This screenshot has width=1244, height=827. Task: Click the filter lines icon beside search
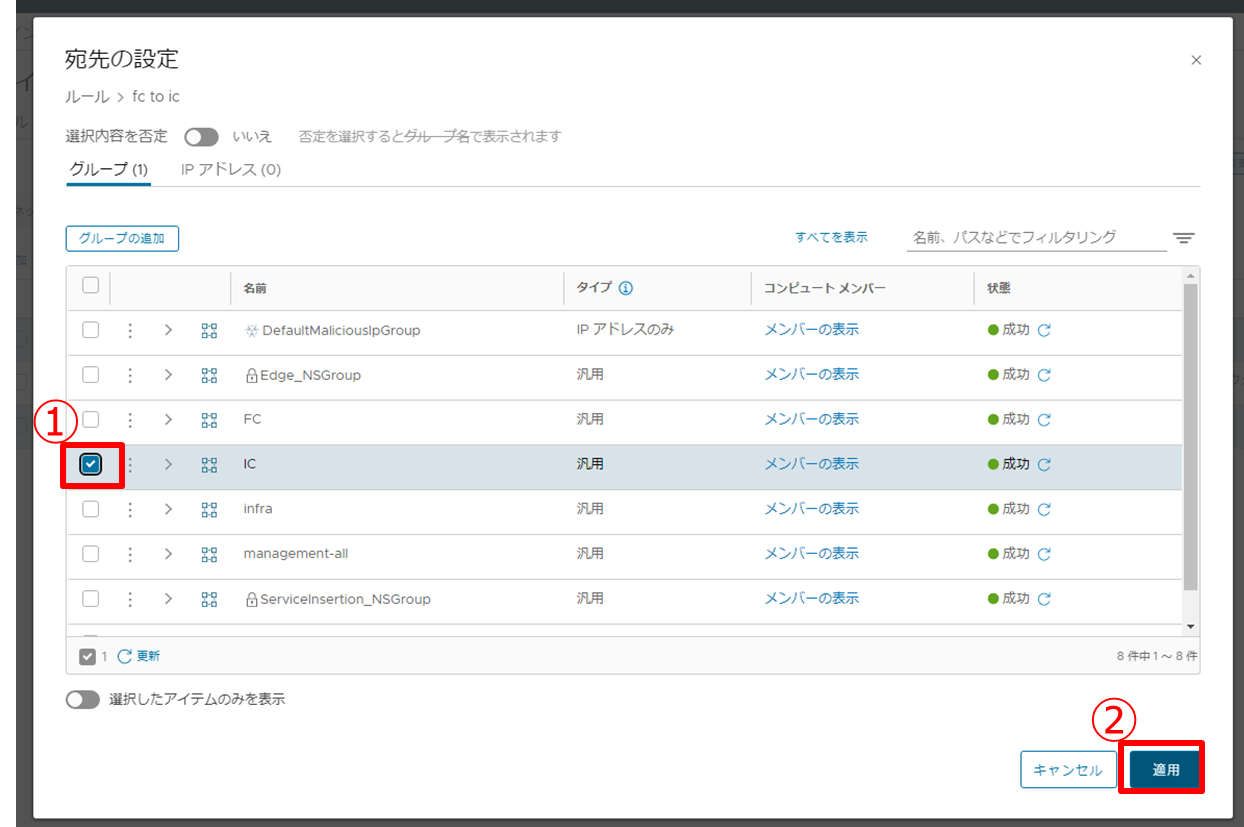(x=1184, y=238)
